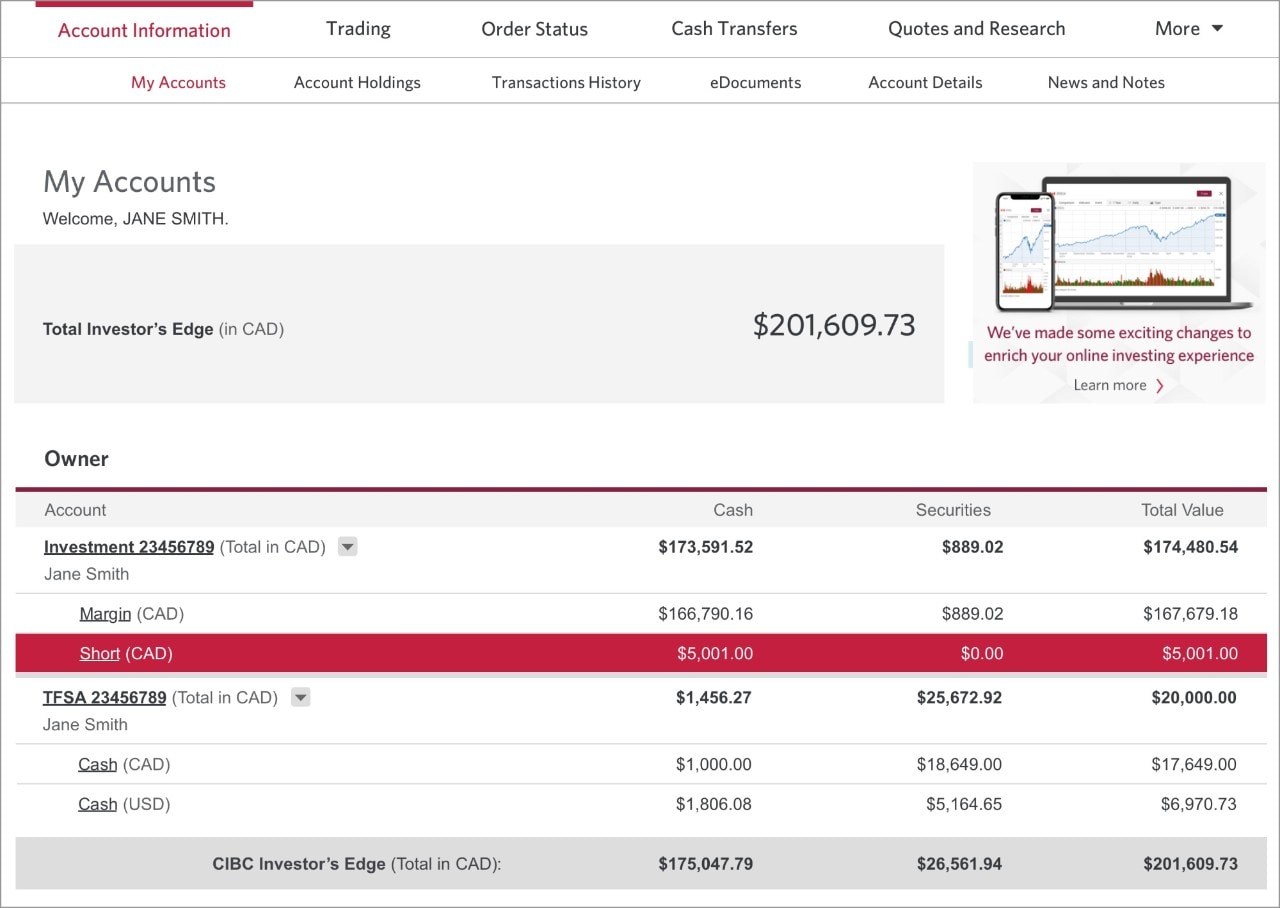This screenshot has width=1280, height=908.
Task: Click grand total cash $175,047.79
Action: click(x=706, y=864)
